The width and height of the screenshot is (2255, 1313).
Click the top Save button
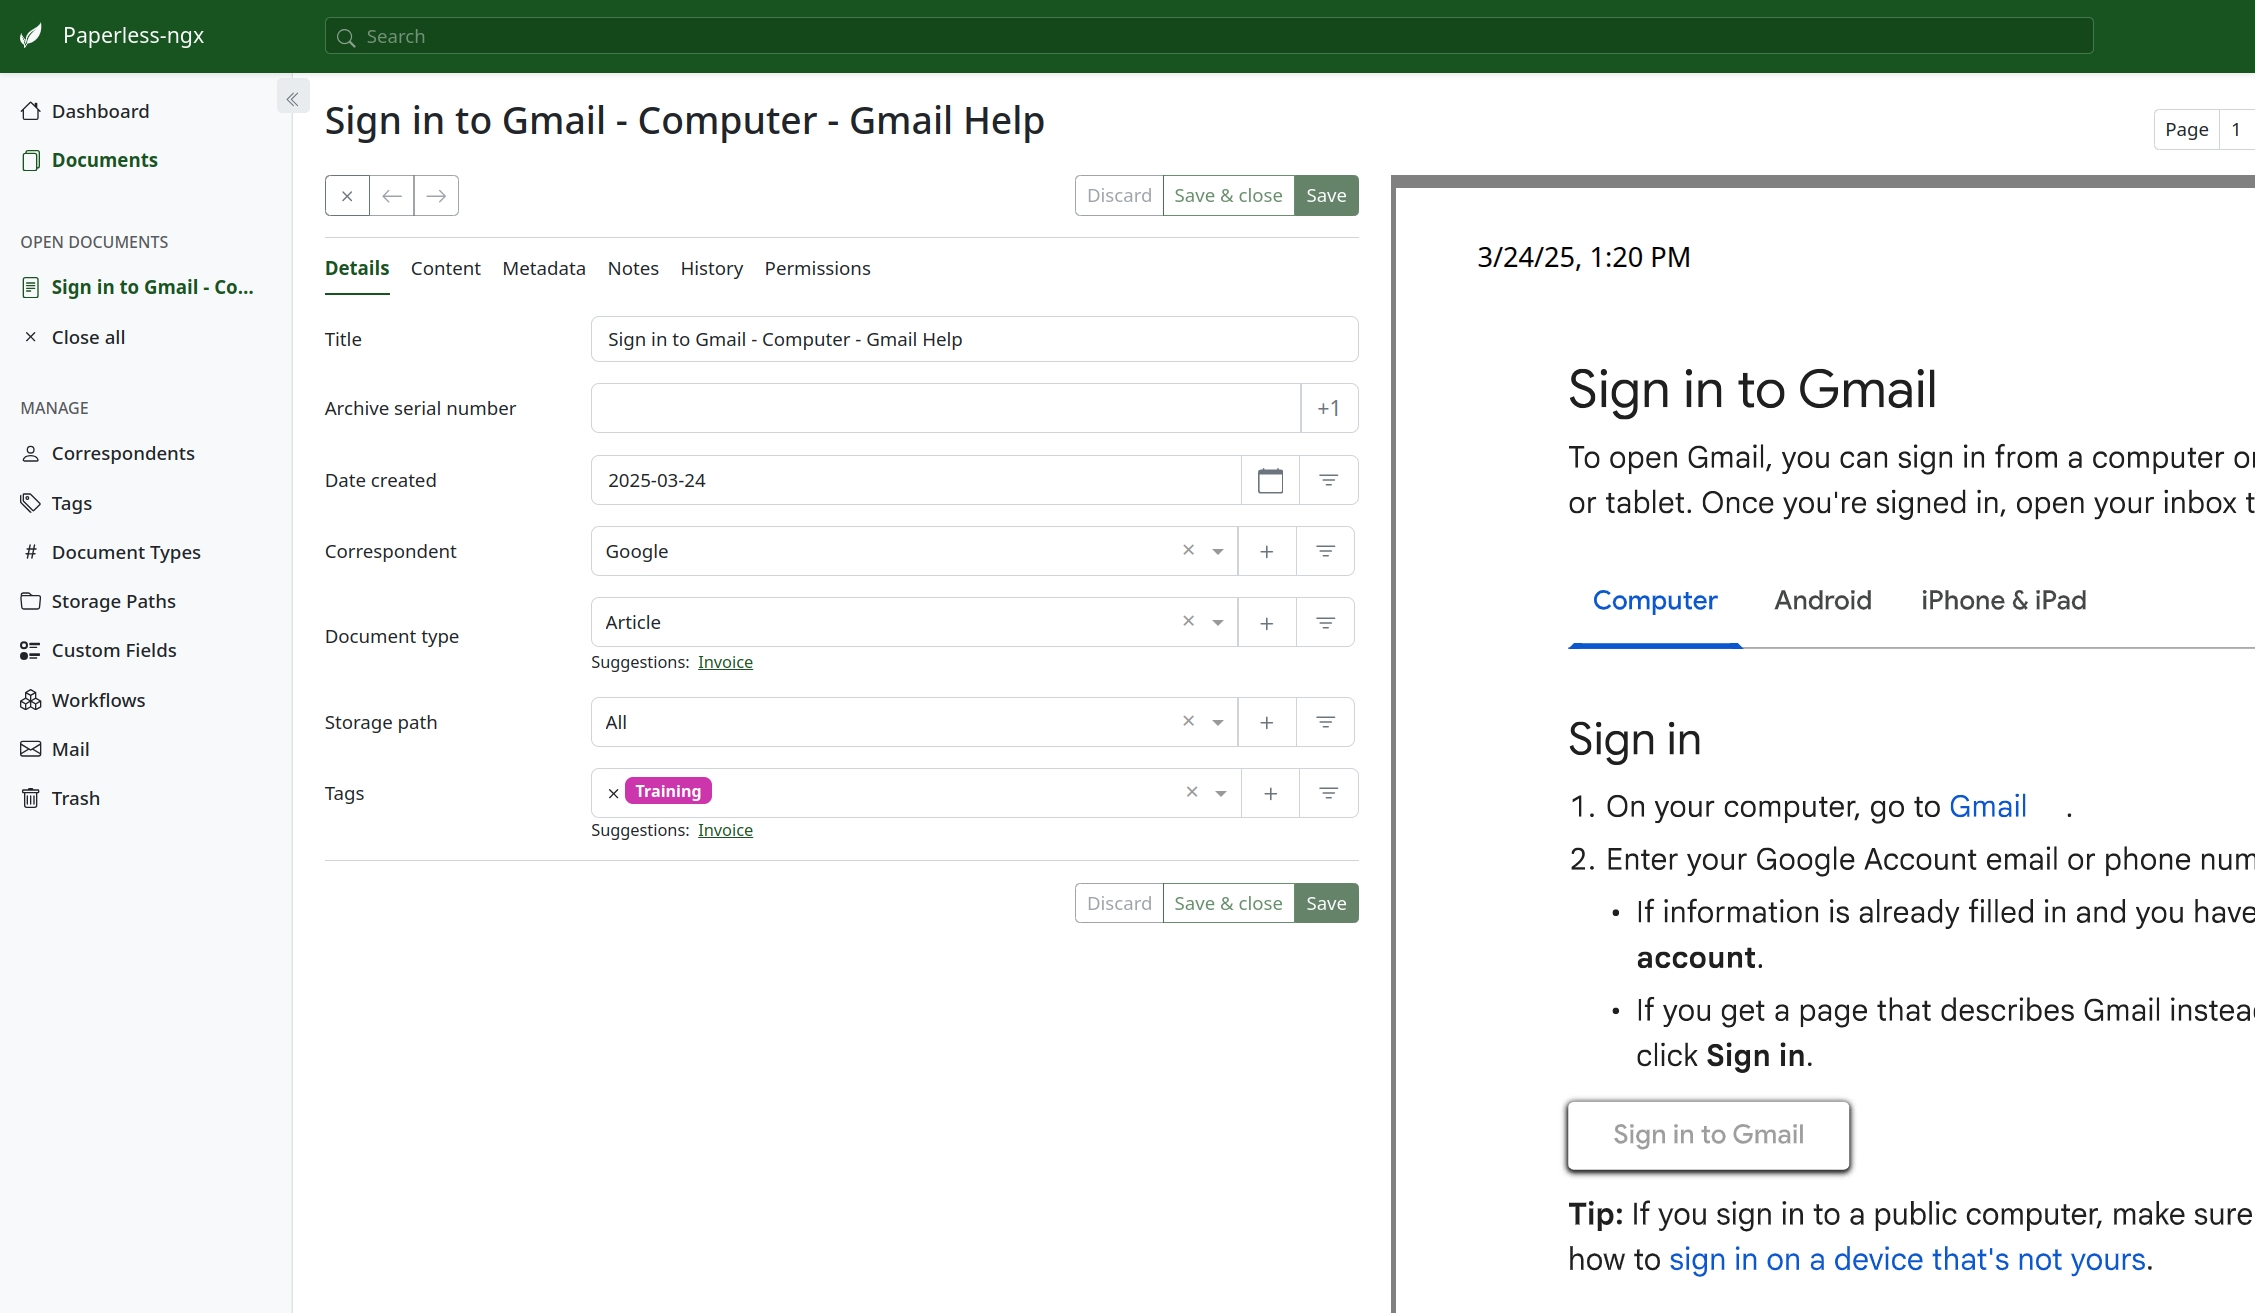tap(1326, 196)
